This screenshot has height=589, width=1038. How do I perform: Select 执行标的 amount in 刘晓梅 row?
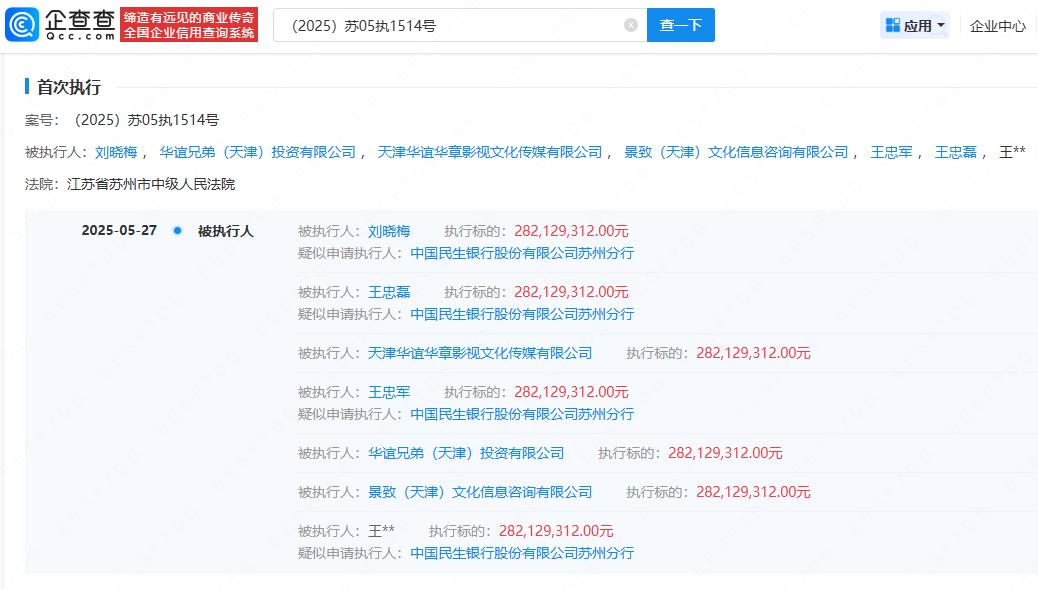[571, 231]
